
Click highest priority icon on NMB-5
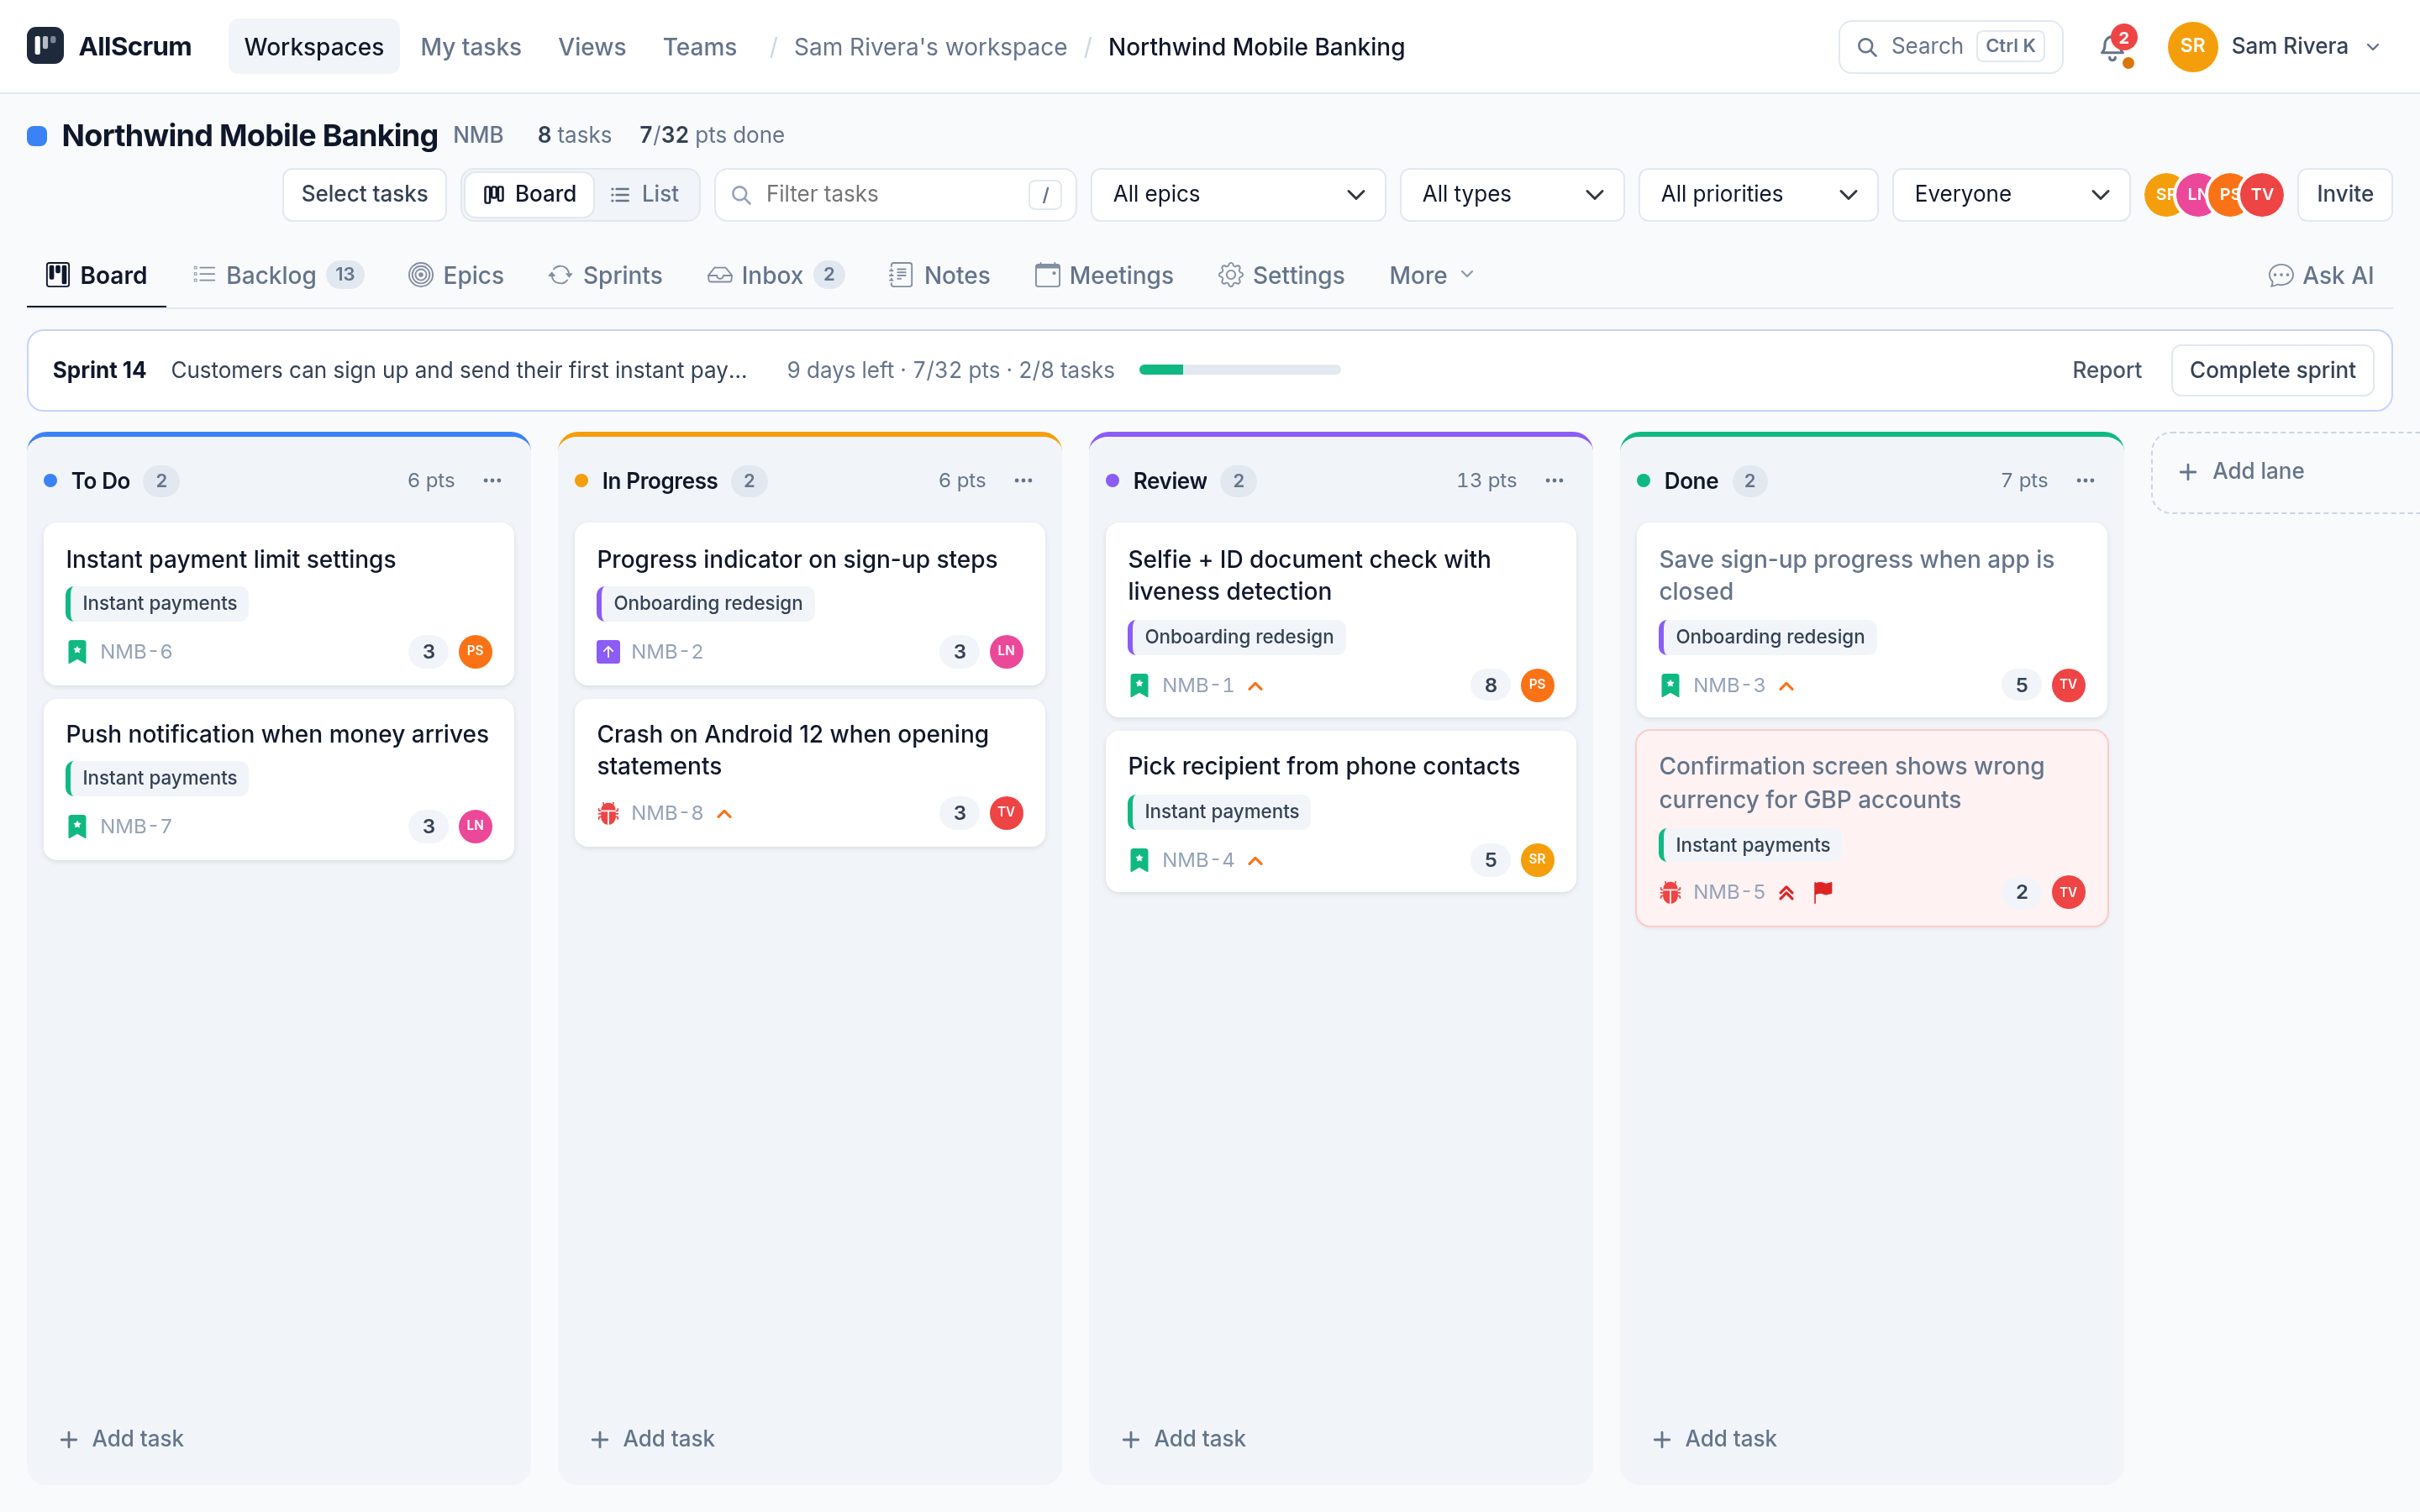[x=1786, y=892]
